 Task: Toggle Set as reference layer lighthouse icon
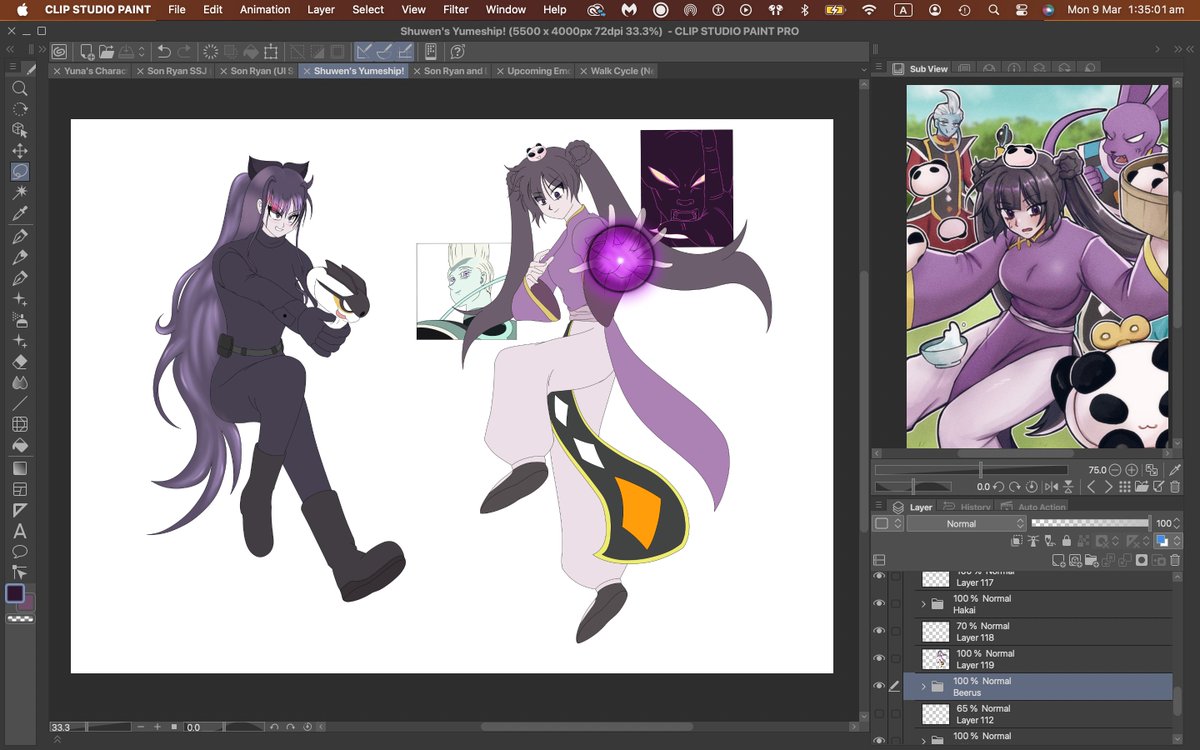[1033, 541]
